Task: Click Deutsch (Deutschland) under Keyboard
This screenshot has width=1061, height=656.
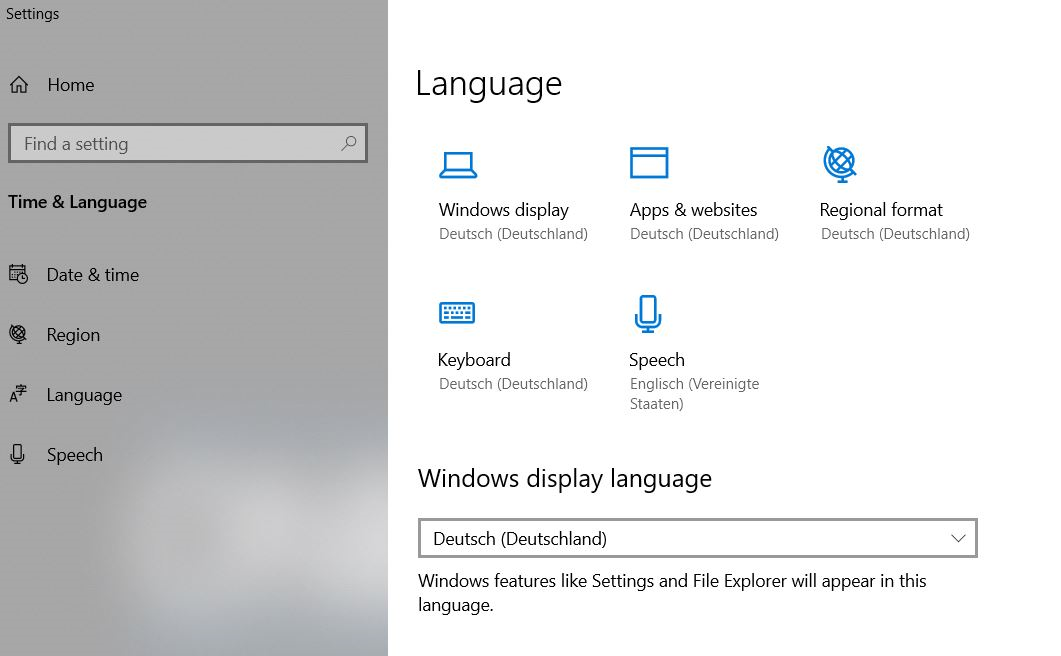Action: [513, 384]
